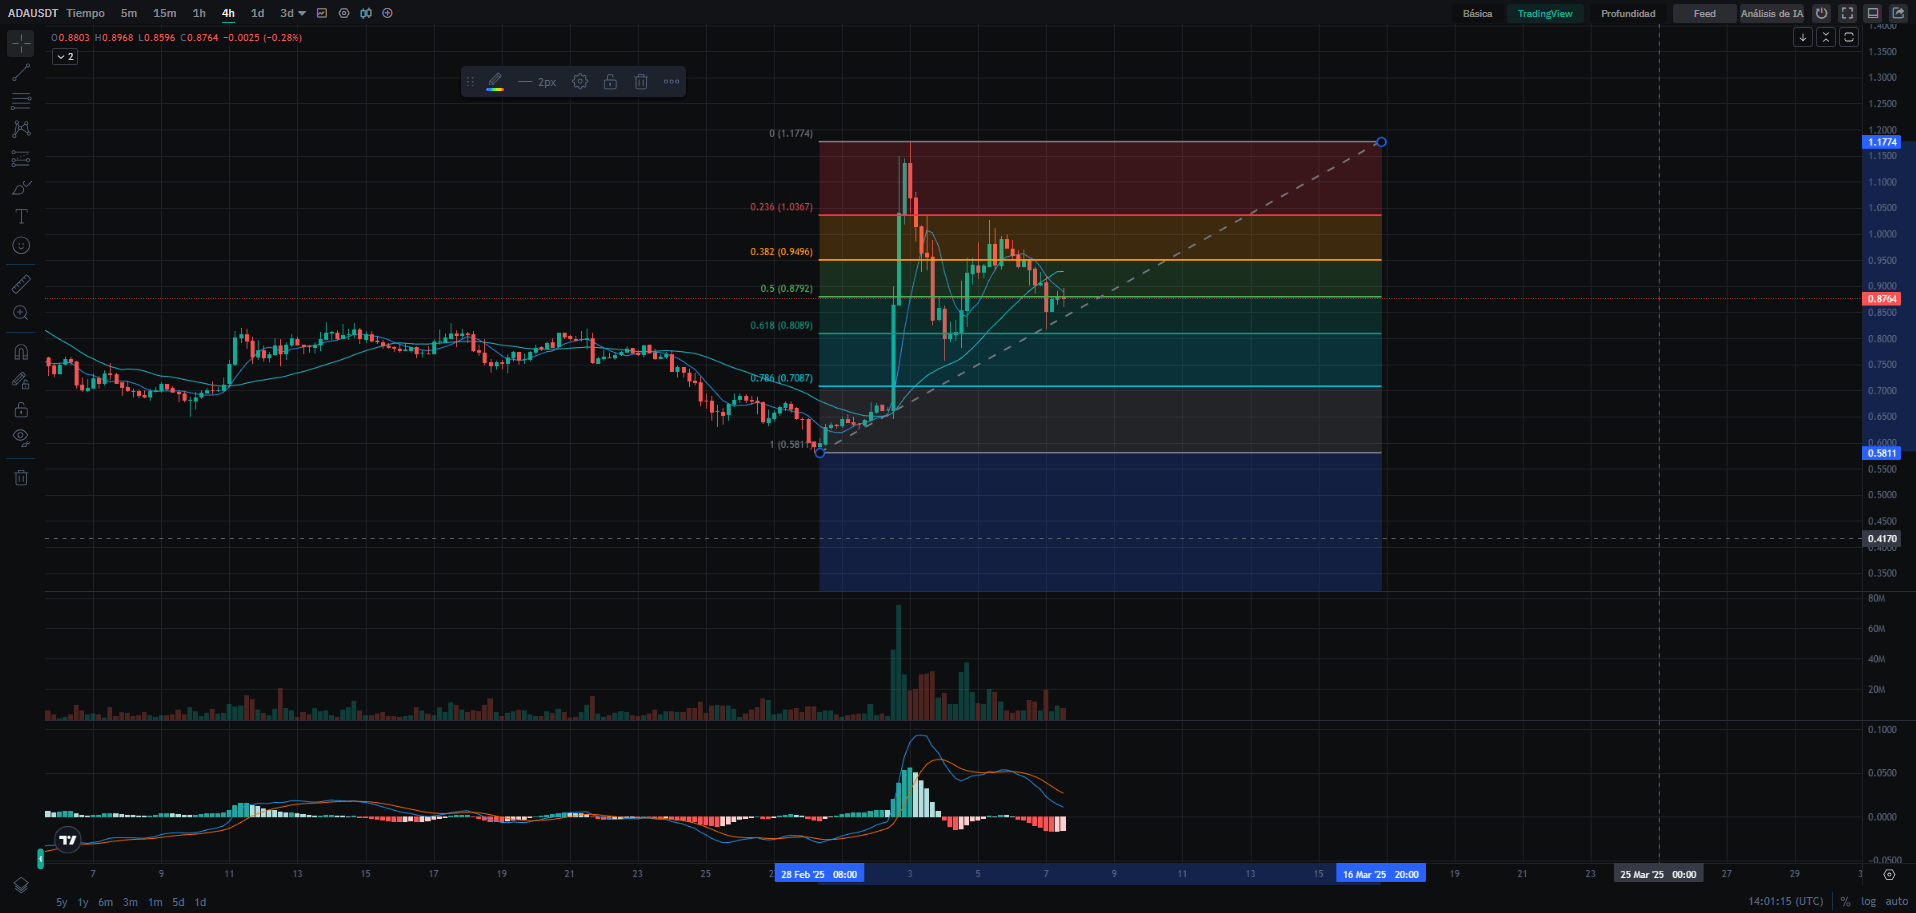Click the remove drawings trash icon in left toolbar
This screenshot has height=913, width=1916.
pyautogui.click(x=21, y=478)
